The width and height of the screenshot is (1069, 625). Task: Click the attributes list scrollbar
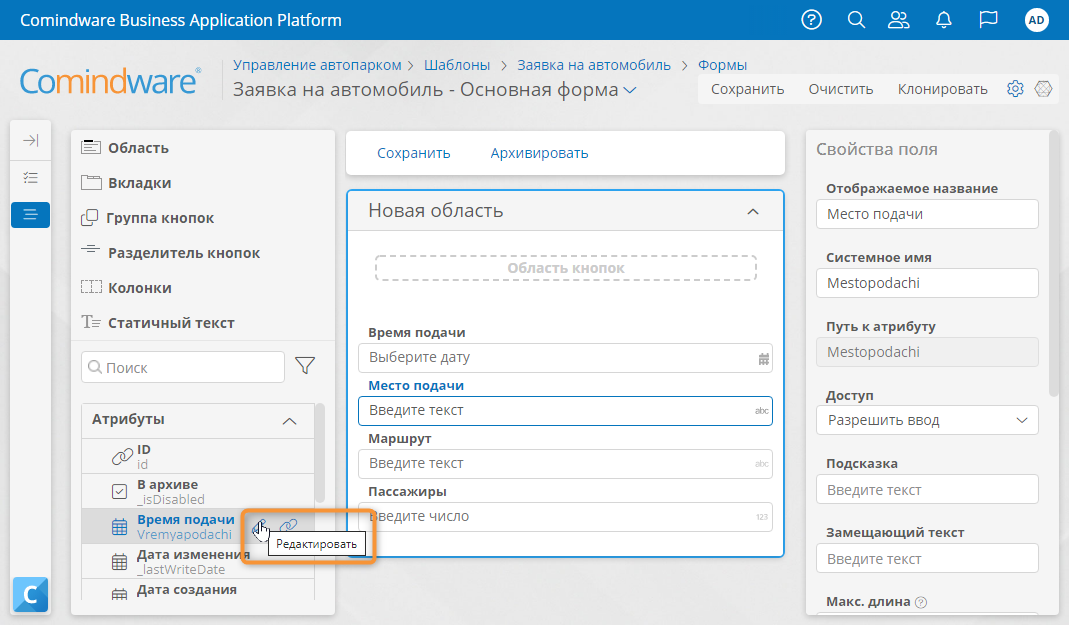320,453
